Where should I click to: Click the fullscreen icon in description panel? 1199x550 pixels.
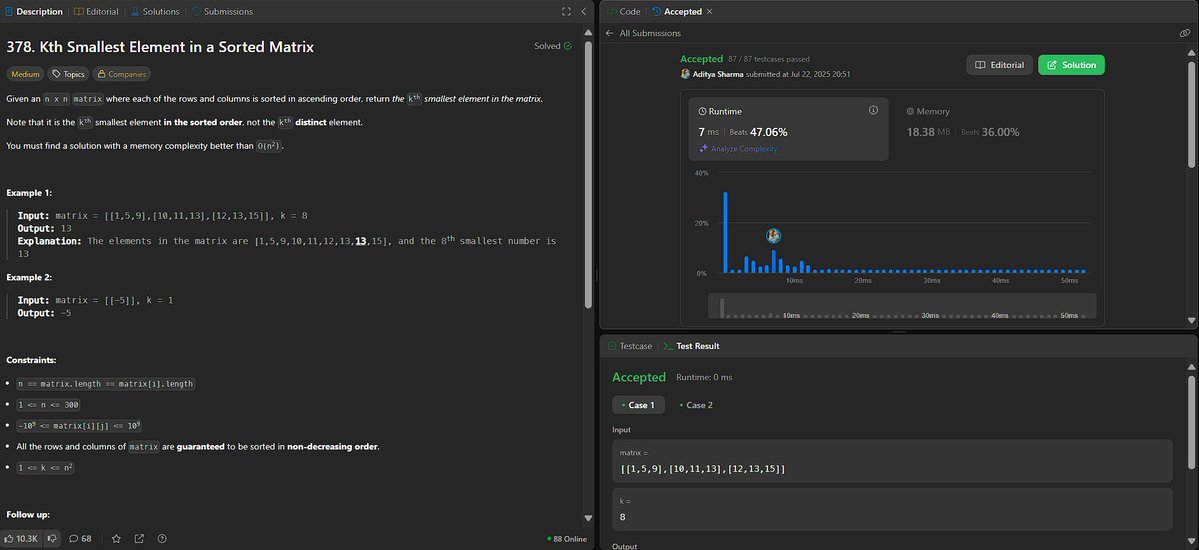[567, 11]
